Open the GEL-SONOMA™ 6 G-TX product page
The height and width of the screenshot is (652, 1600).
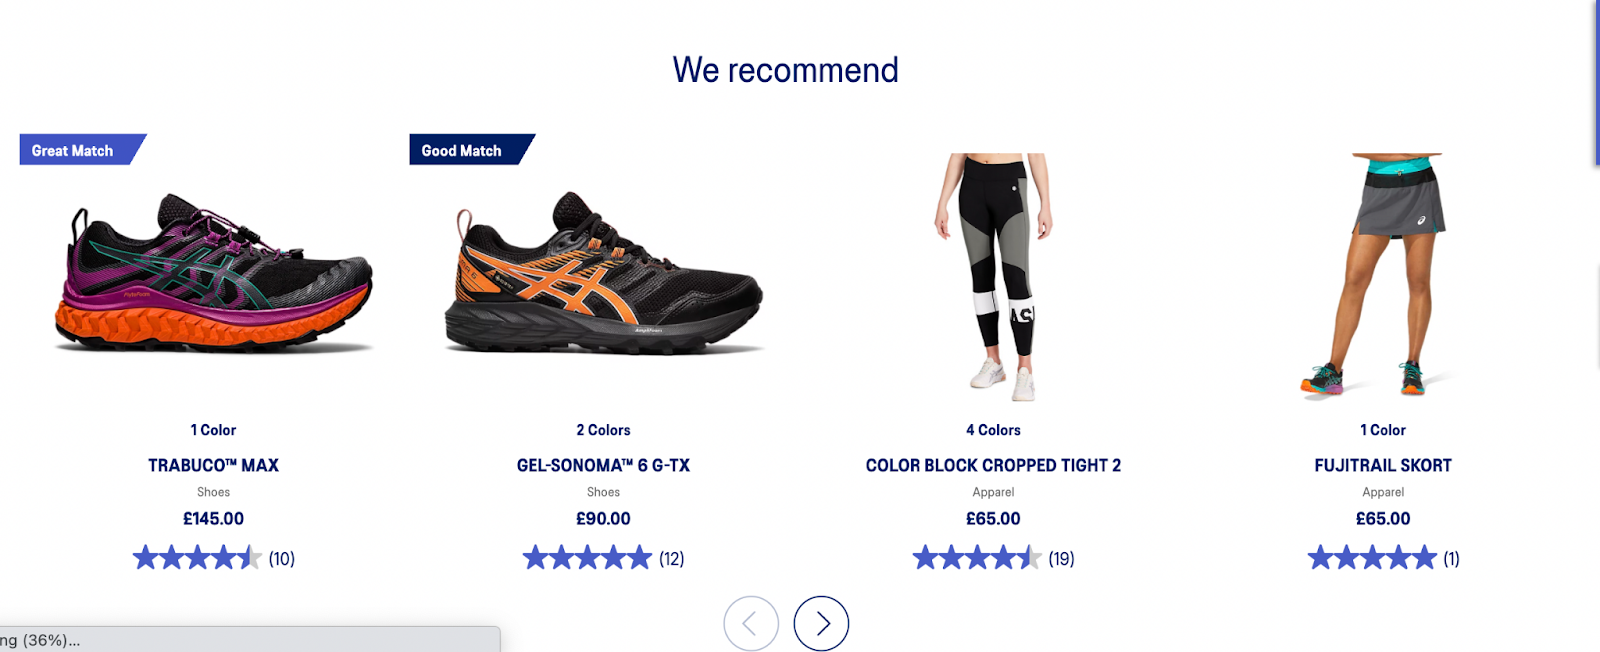[603, 464]
